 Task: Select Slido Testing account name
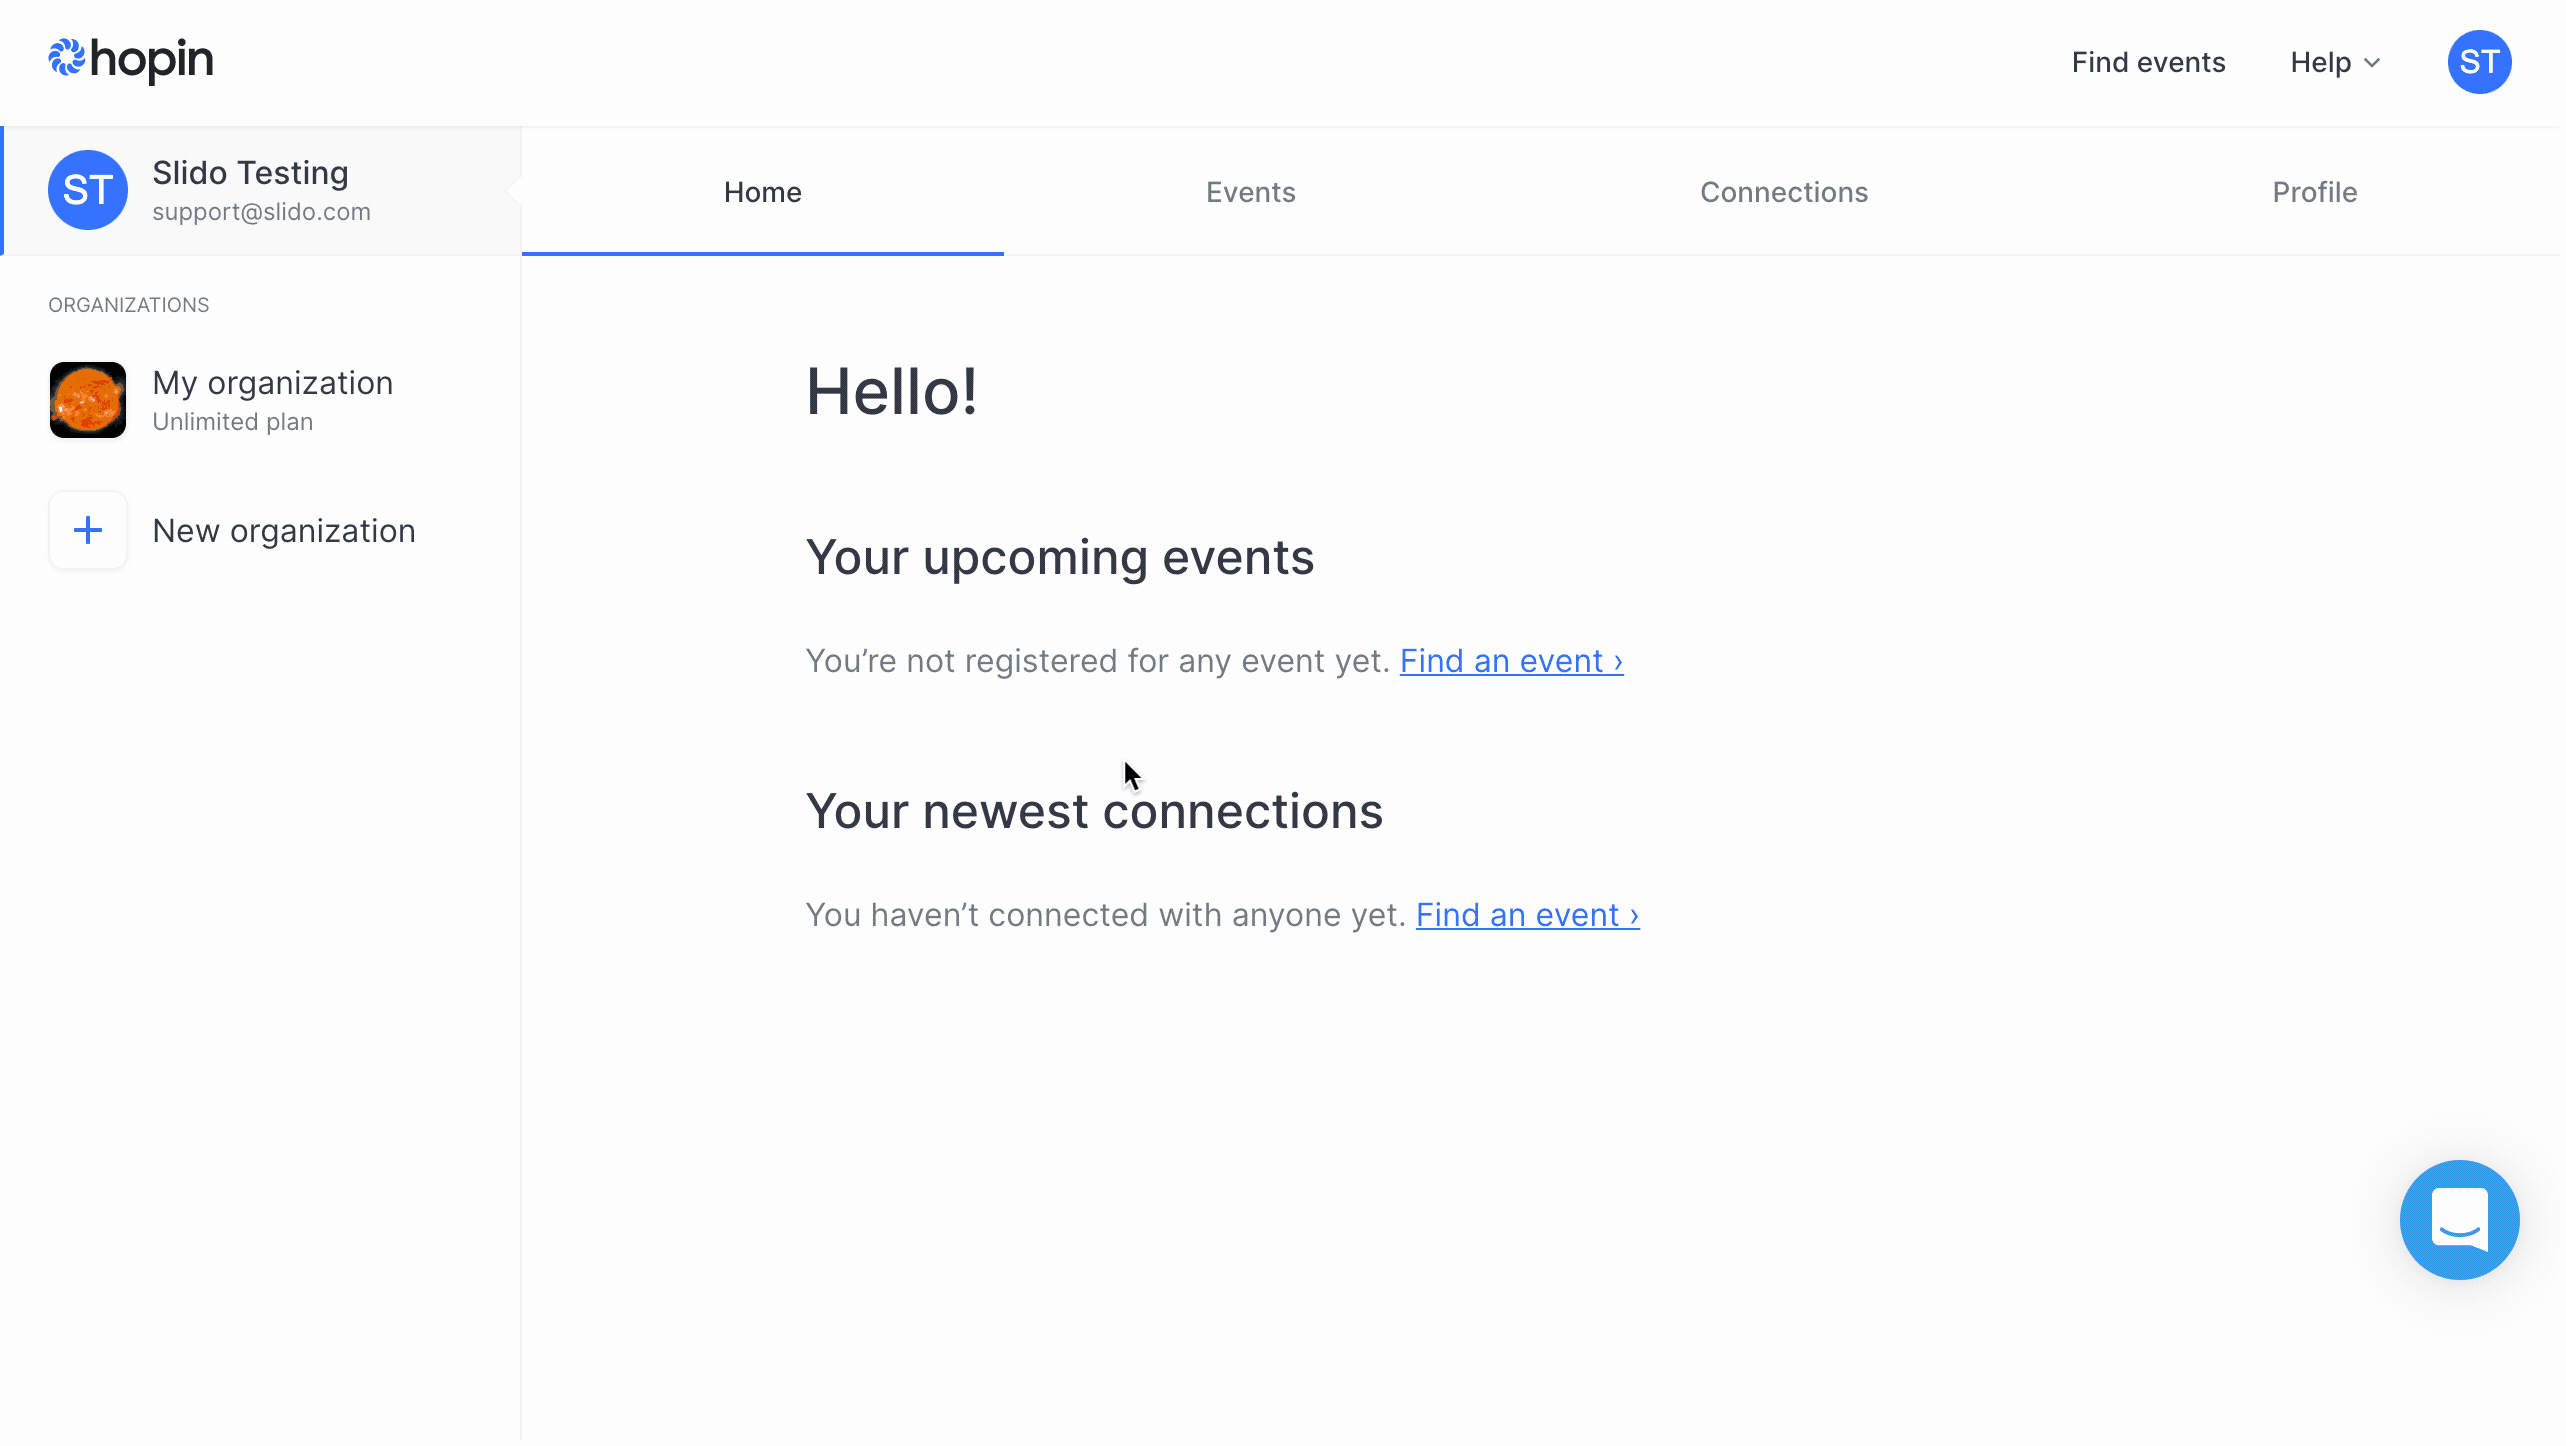pos(250,173)
